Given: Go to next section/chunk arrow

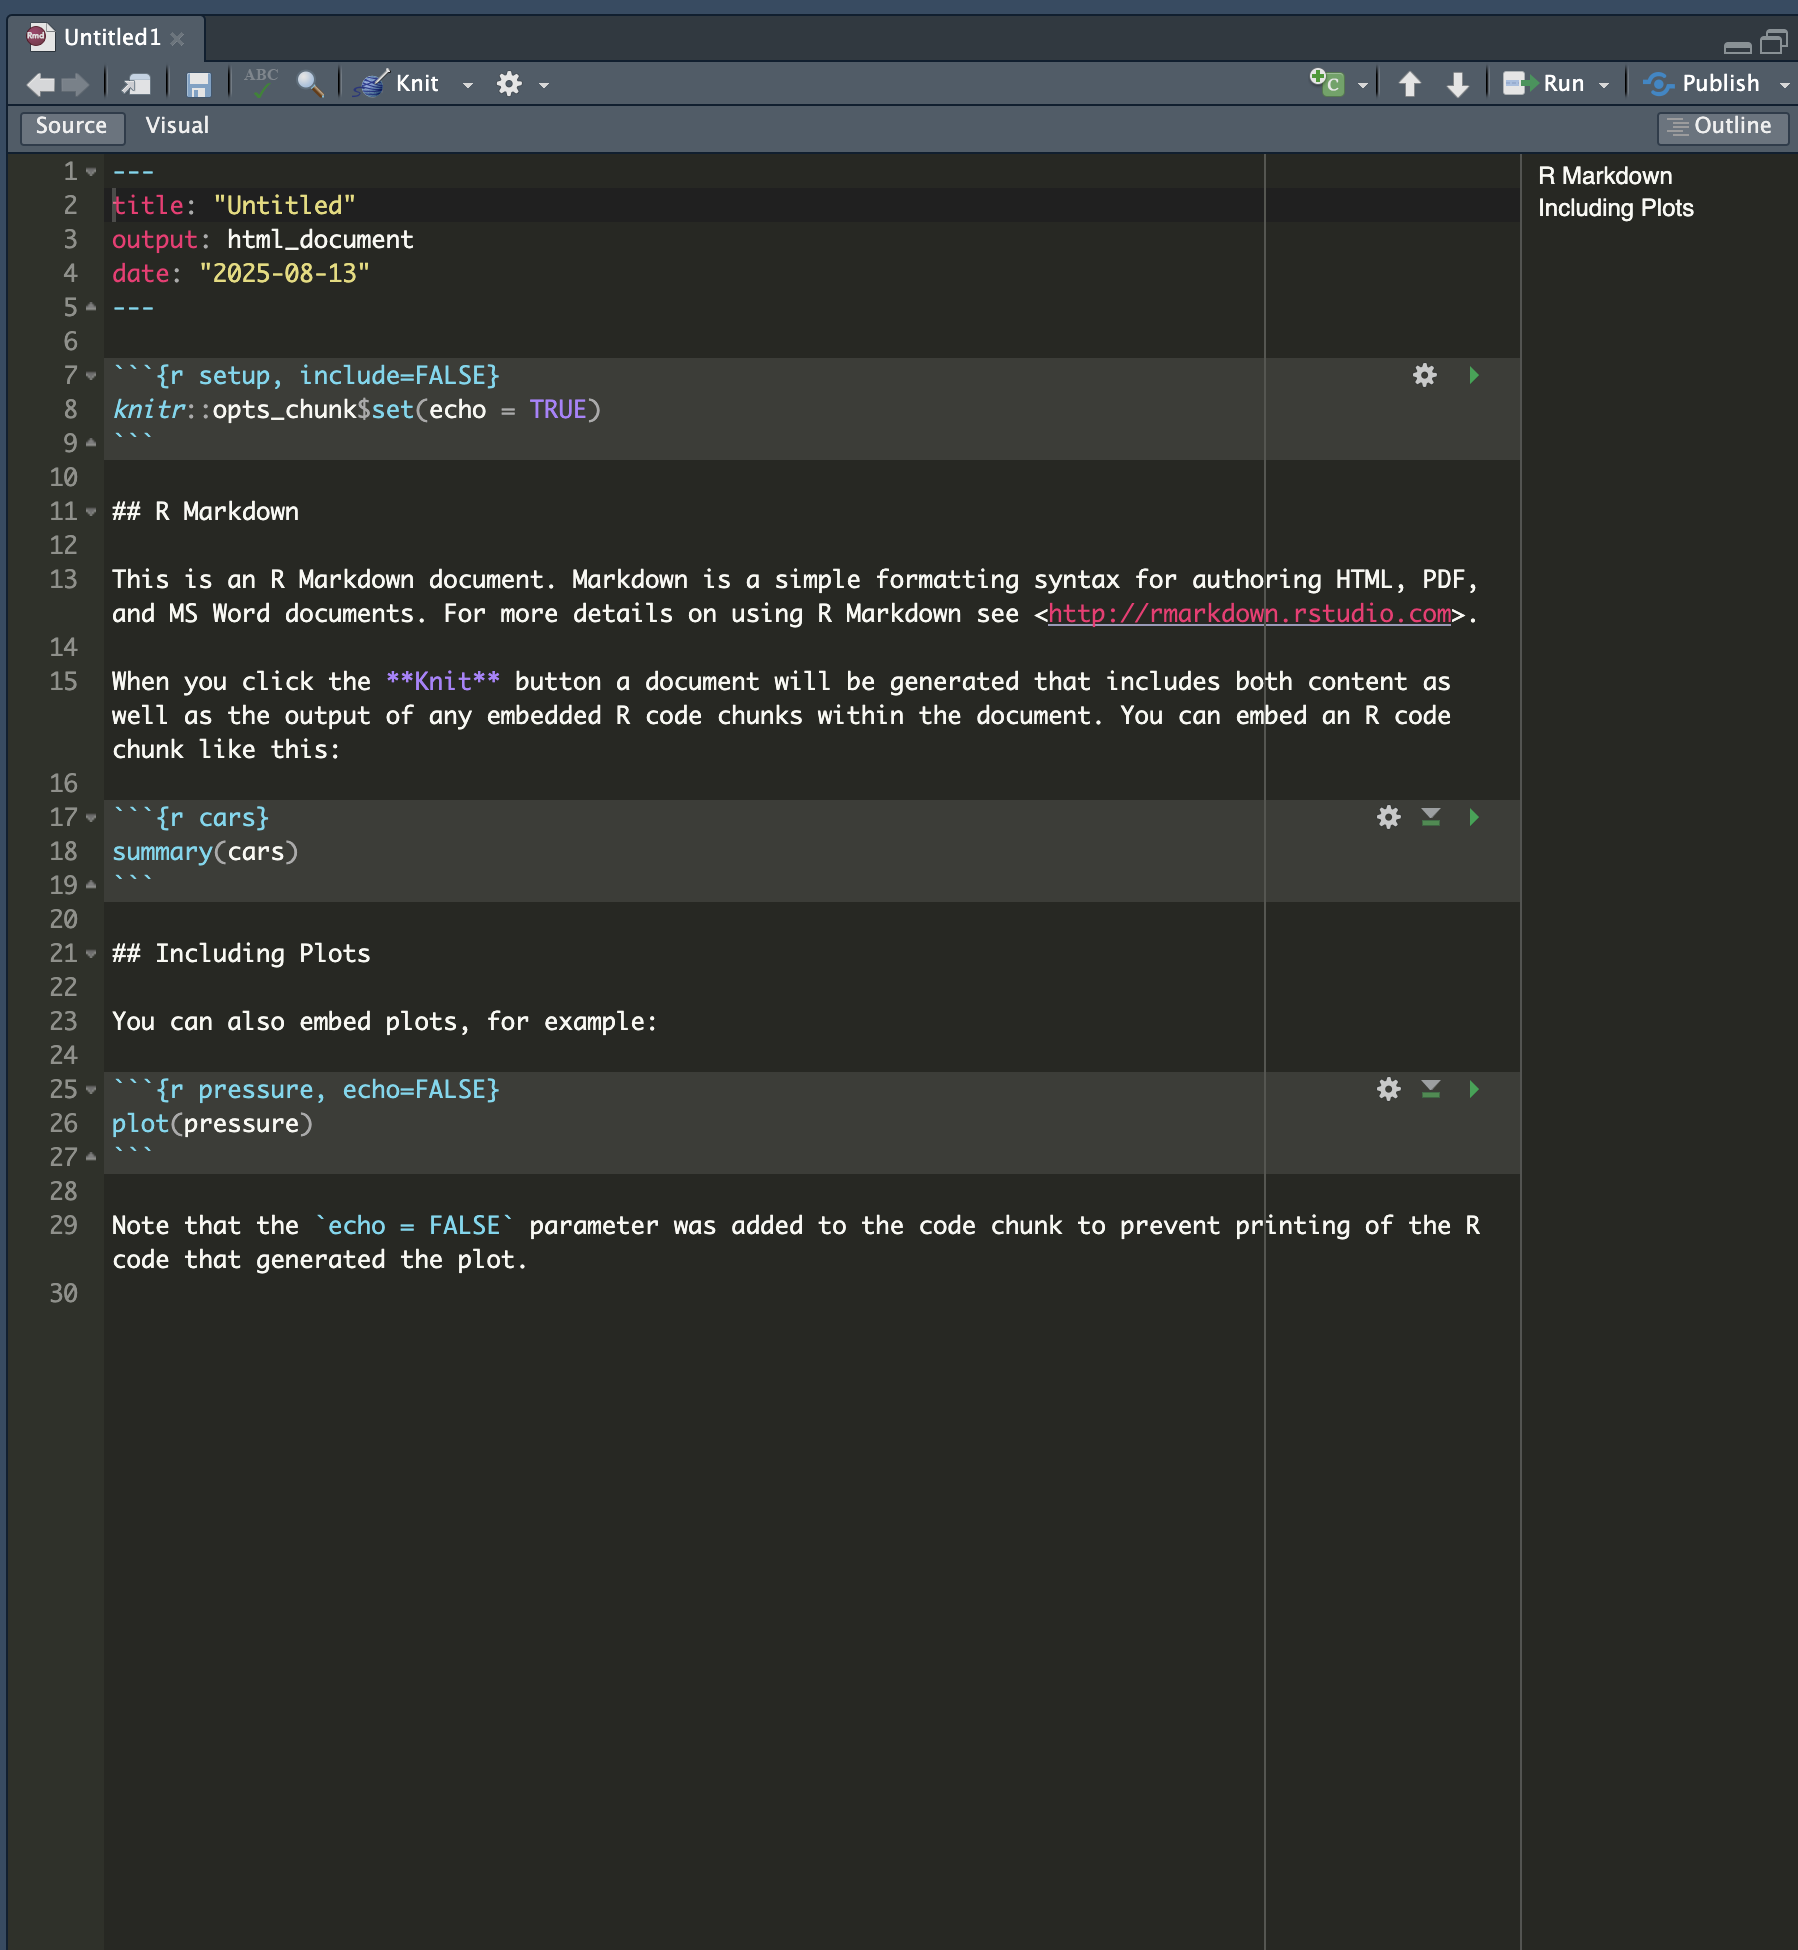Looking at the screenshot, I should pyautogui.click(x=1458, y=84).
